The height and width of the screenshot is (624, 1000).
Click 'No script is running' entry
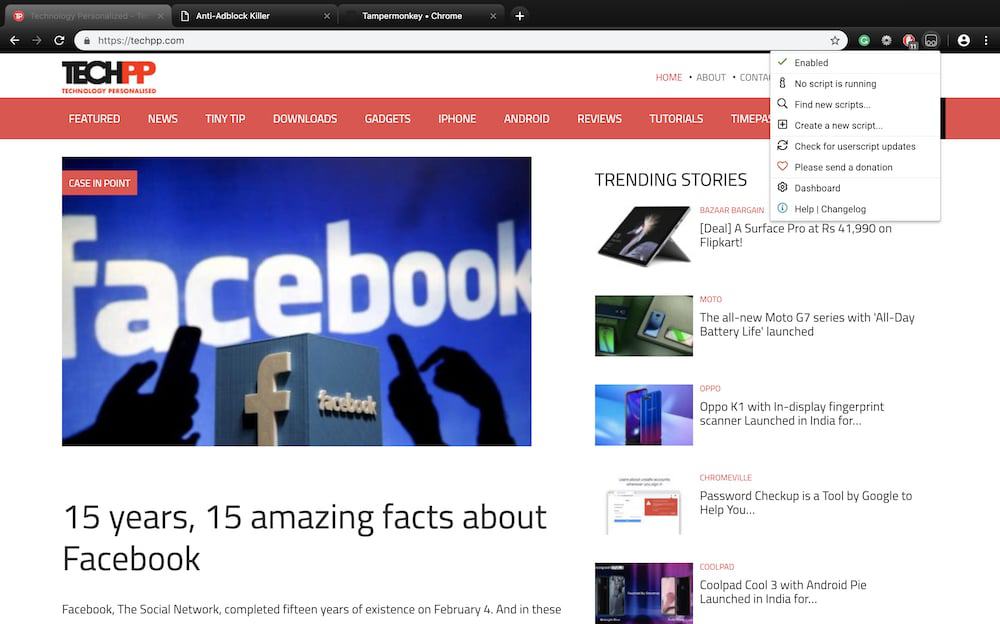[x=855, y=84]
